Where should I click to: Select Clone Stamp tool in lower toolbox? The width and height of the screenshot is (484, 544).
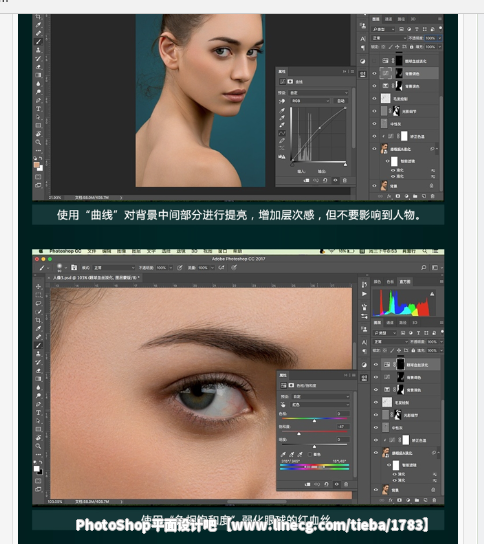pos(38,354)
